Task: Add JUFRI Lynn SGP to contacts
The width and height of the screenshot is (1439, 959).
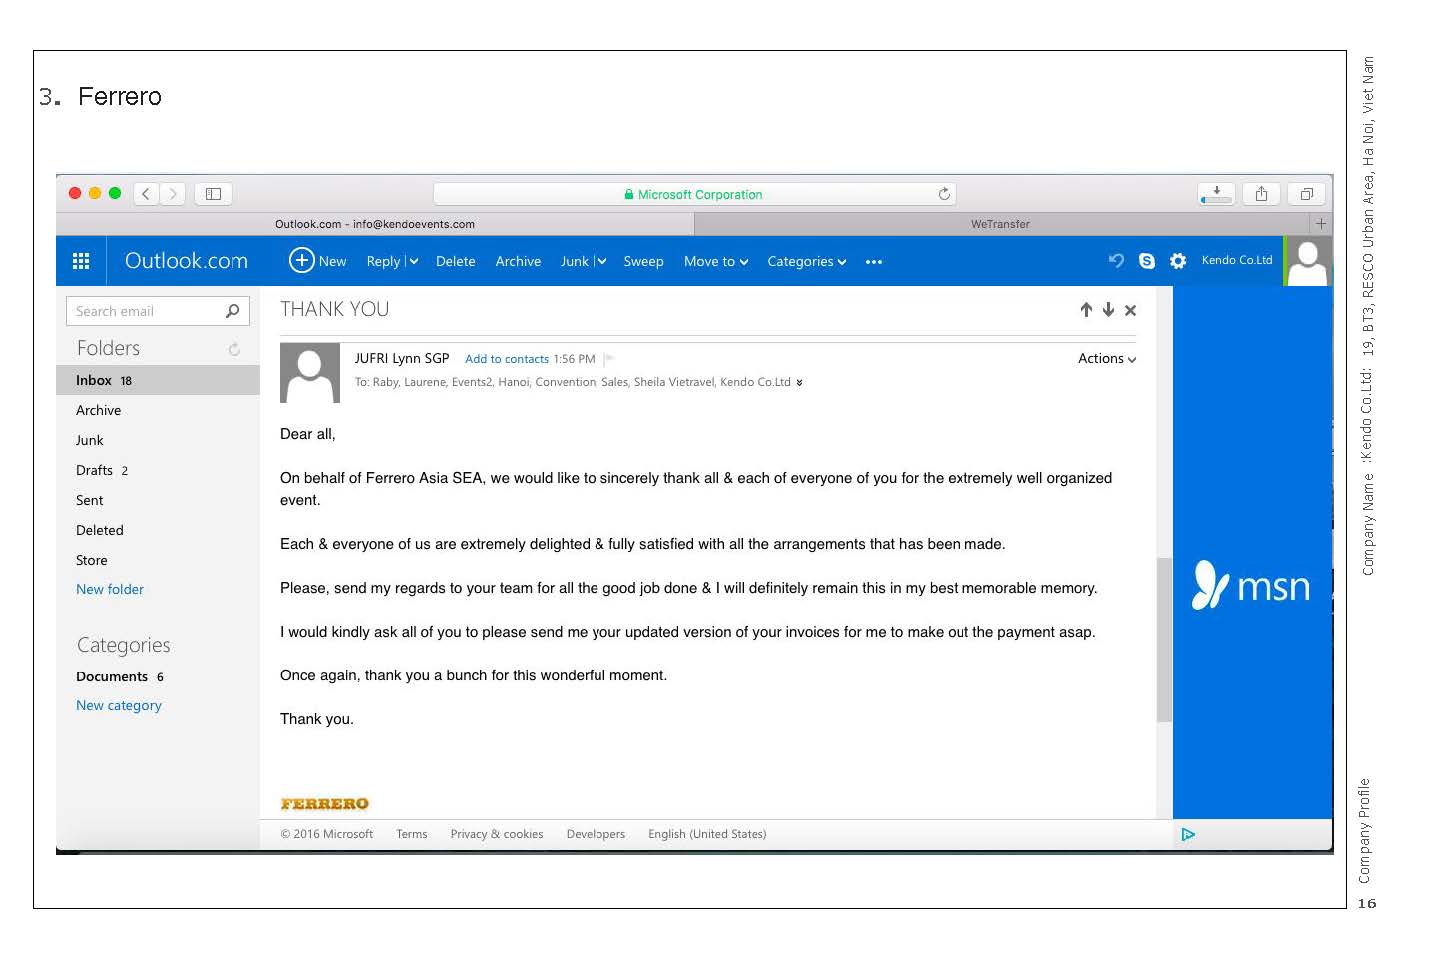Action: (x=507, y=359)
